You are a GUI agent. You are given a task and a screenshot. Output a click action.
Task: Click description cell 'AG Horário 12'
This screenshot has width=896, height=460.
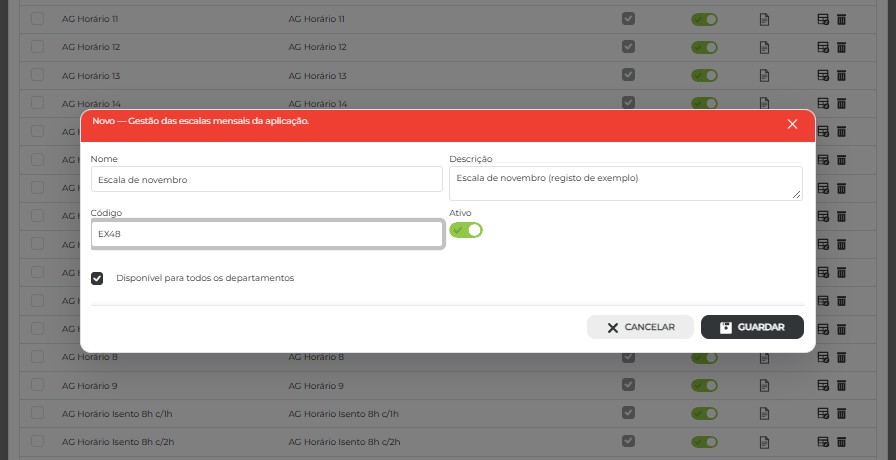click(317, 47)
